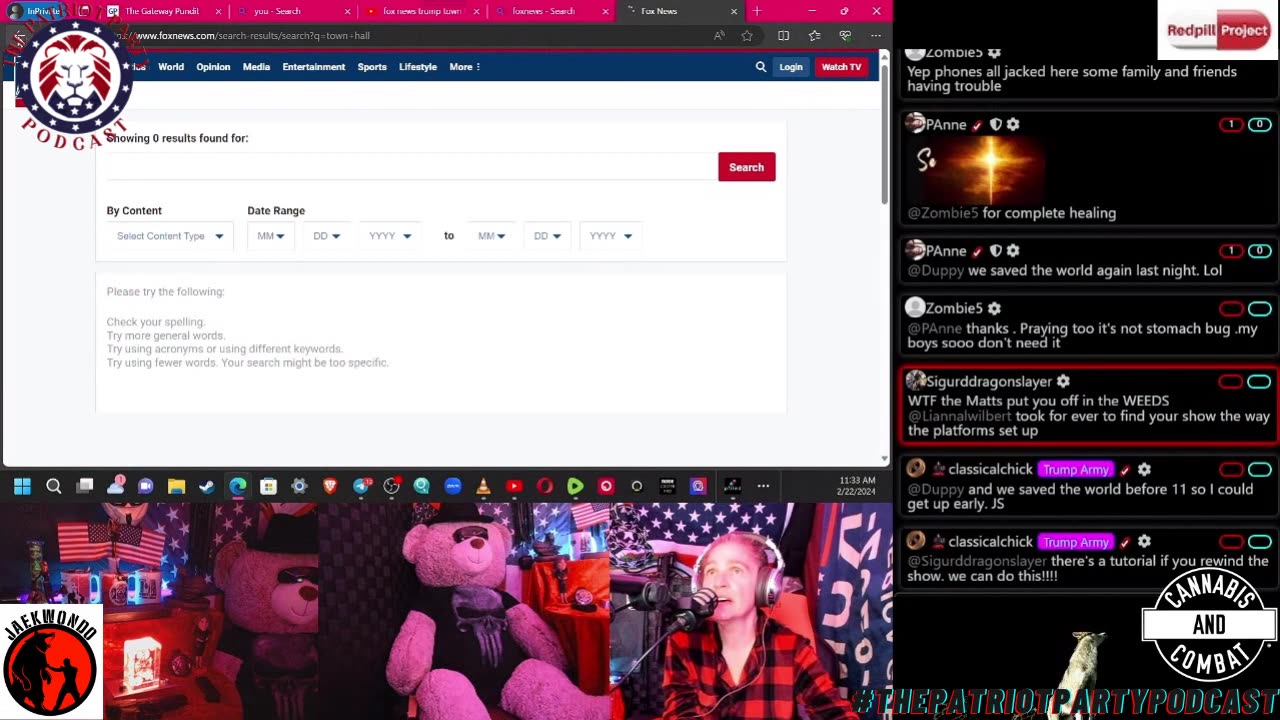Screen dimensions: 1280x720
Task: Toggle red pill on classicalchick's tutorial message
Action: coord(1230,542)
